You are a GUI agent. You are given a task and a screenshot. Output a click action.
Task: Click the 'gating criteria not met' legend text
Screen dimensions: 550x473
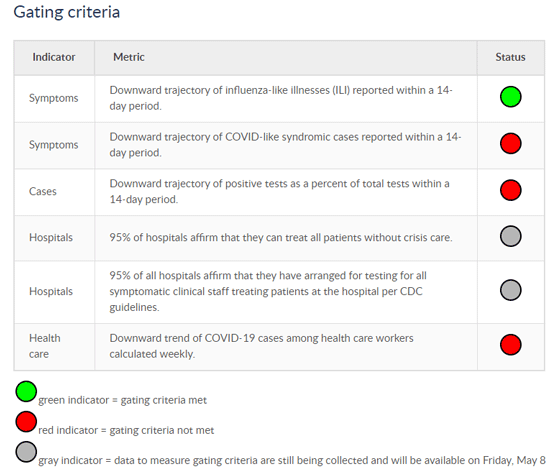click(x=162, y=430)
